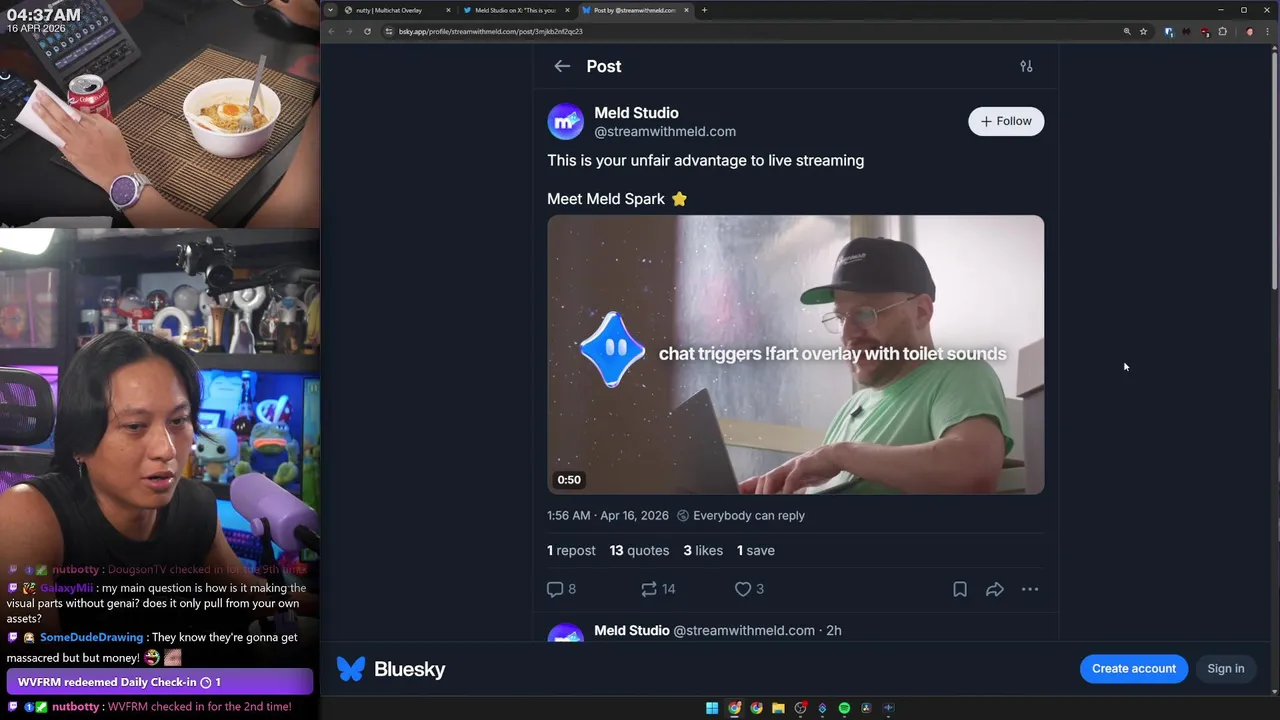This screenshot has height=720, width=1280.
Task: Click the second Chrome taskbar icon
Action: [x=756, y=708]
